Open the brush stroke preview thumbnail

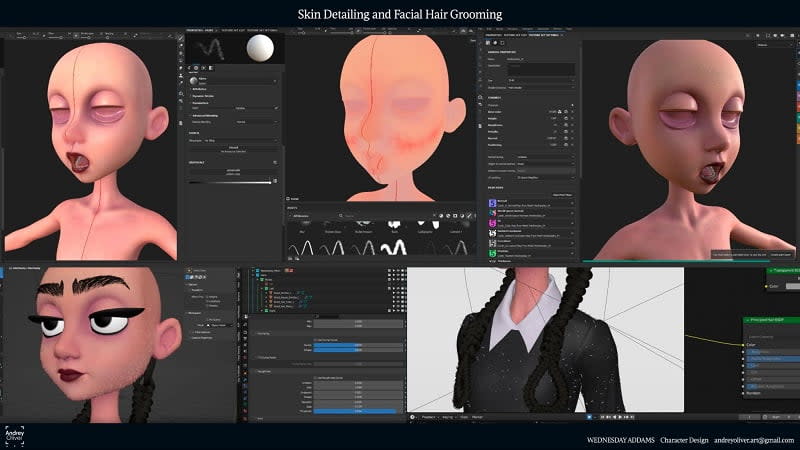211,49
